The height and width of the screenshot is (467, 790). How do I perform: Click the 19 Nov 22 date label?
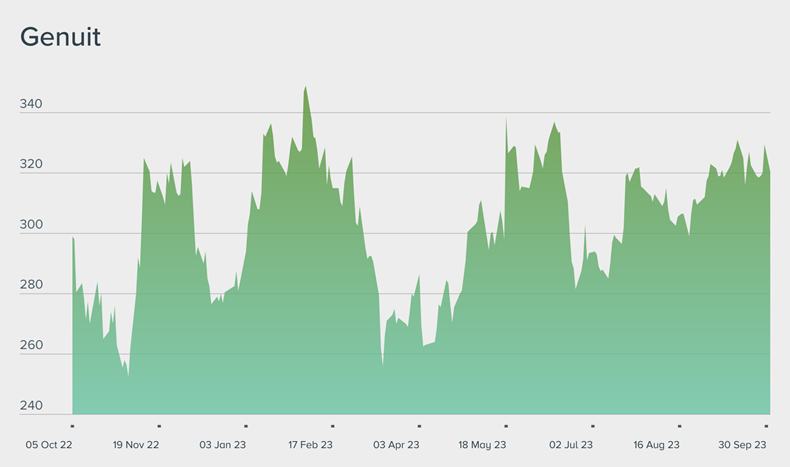tap(136, 444)
